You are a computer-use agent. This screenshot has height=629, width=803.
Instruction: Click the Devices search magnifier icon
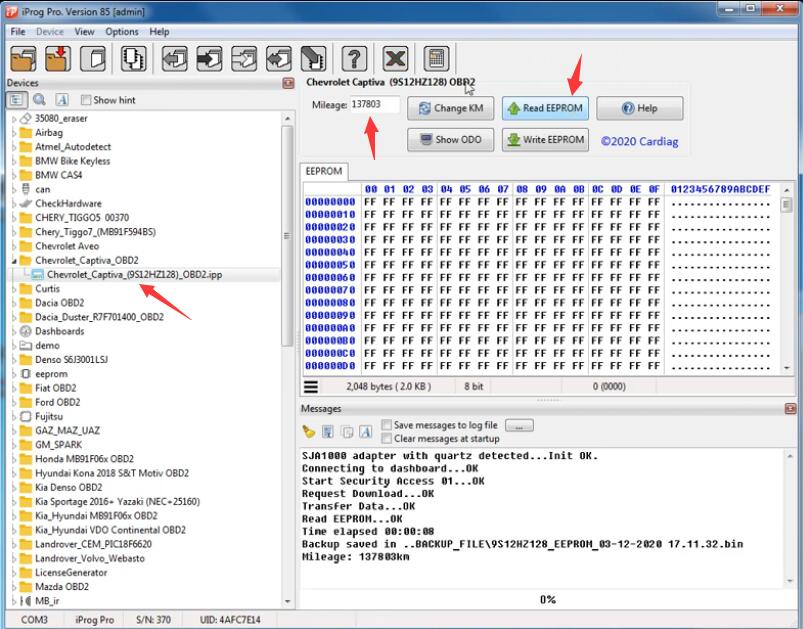click(x=39, y=100)
